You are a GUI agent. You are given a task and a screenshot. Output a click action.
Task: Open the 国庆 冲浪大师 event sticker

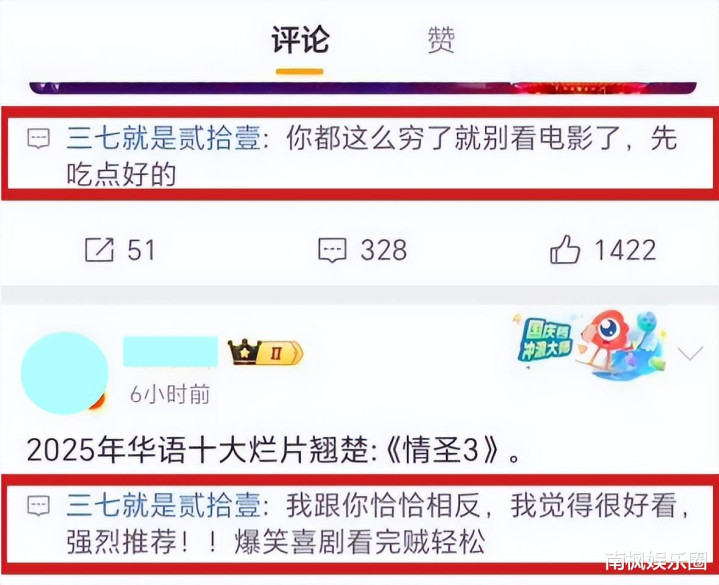[x=545, y=339]
